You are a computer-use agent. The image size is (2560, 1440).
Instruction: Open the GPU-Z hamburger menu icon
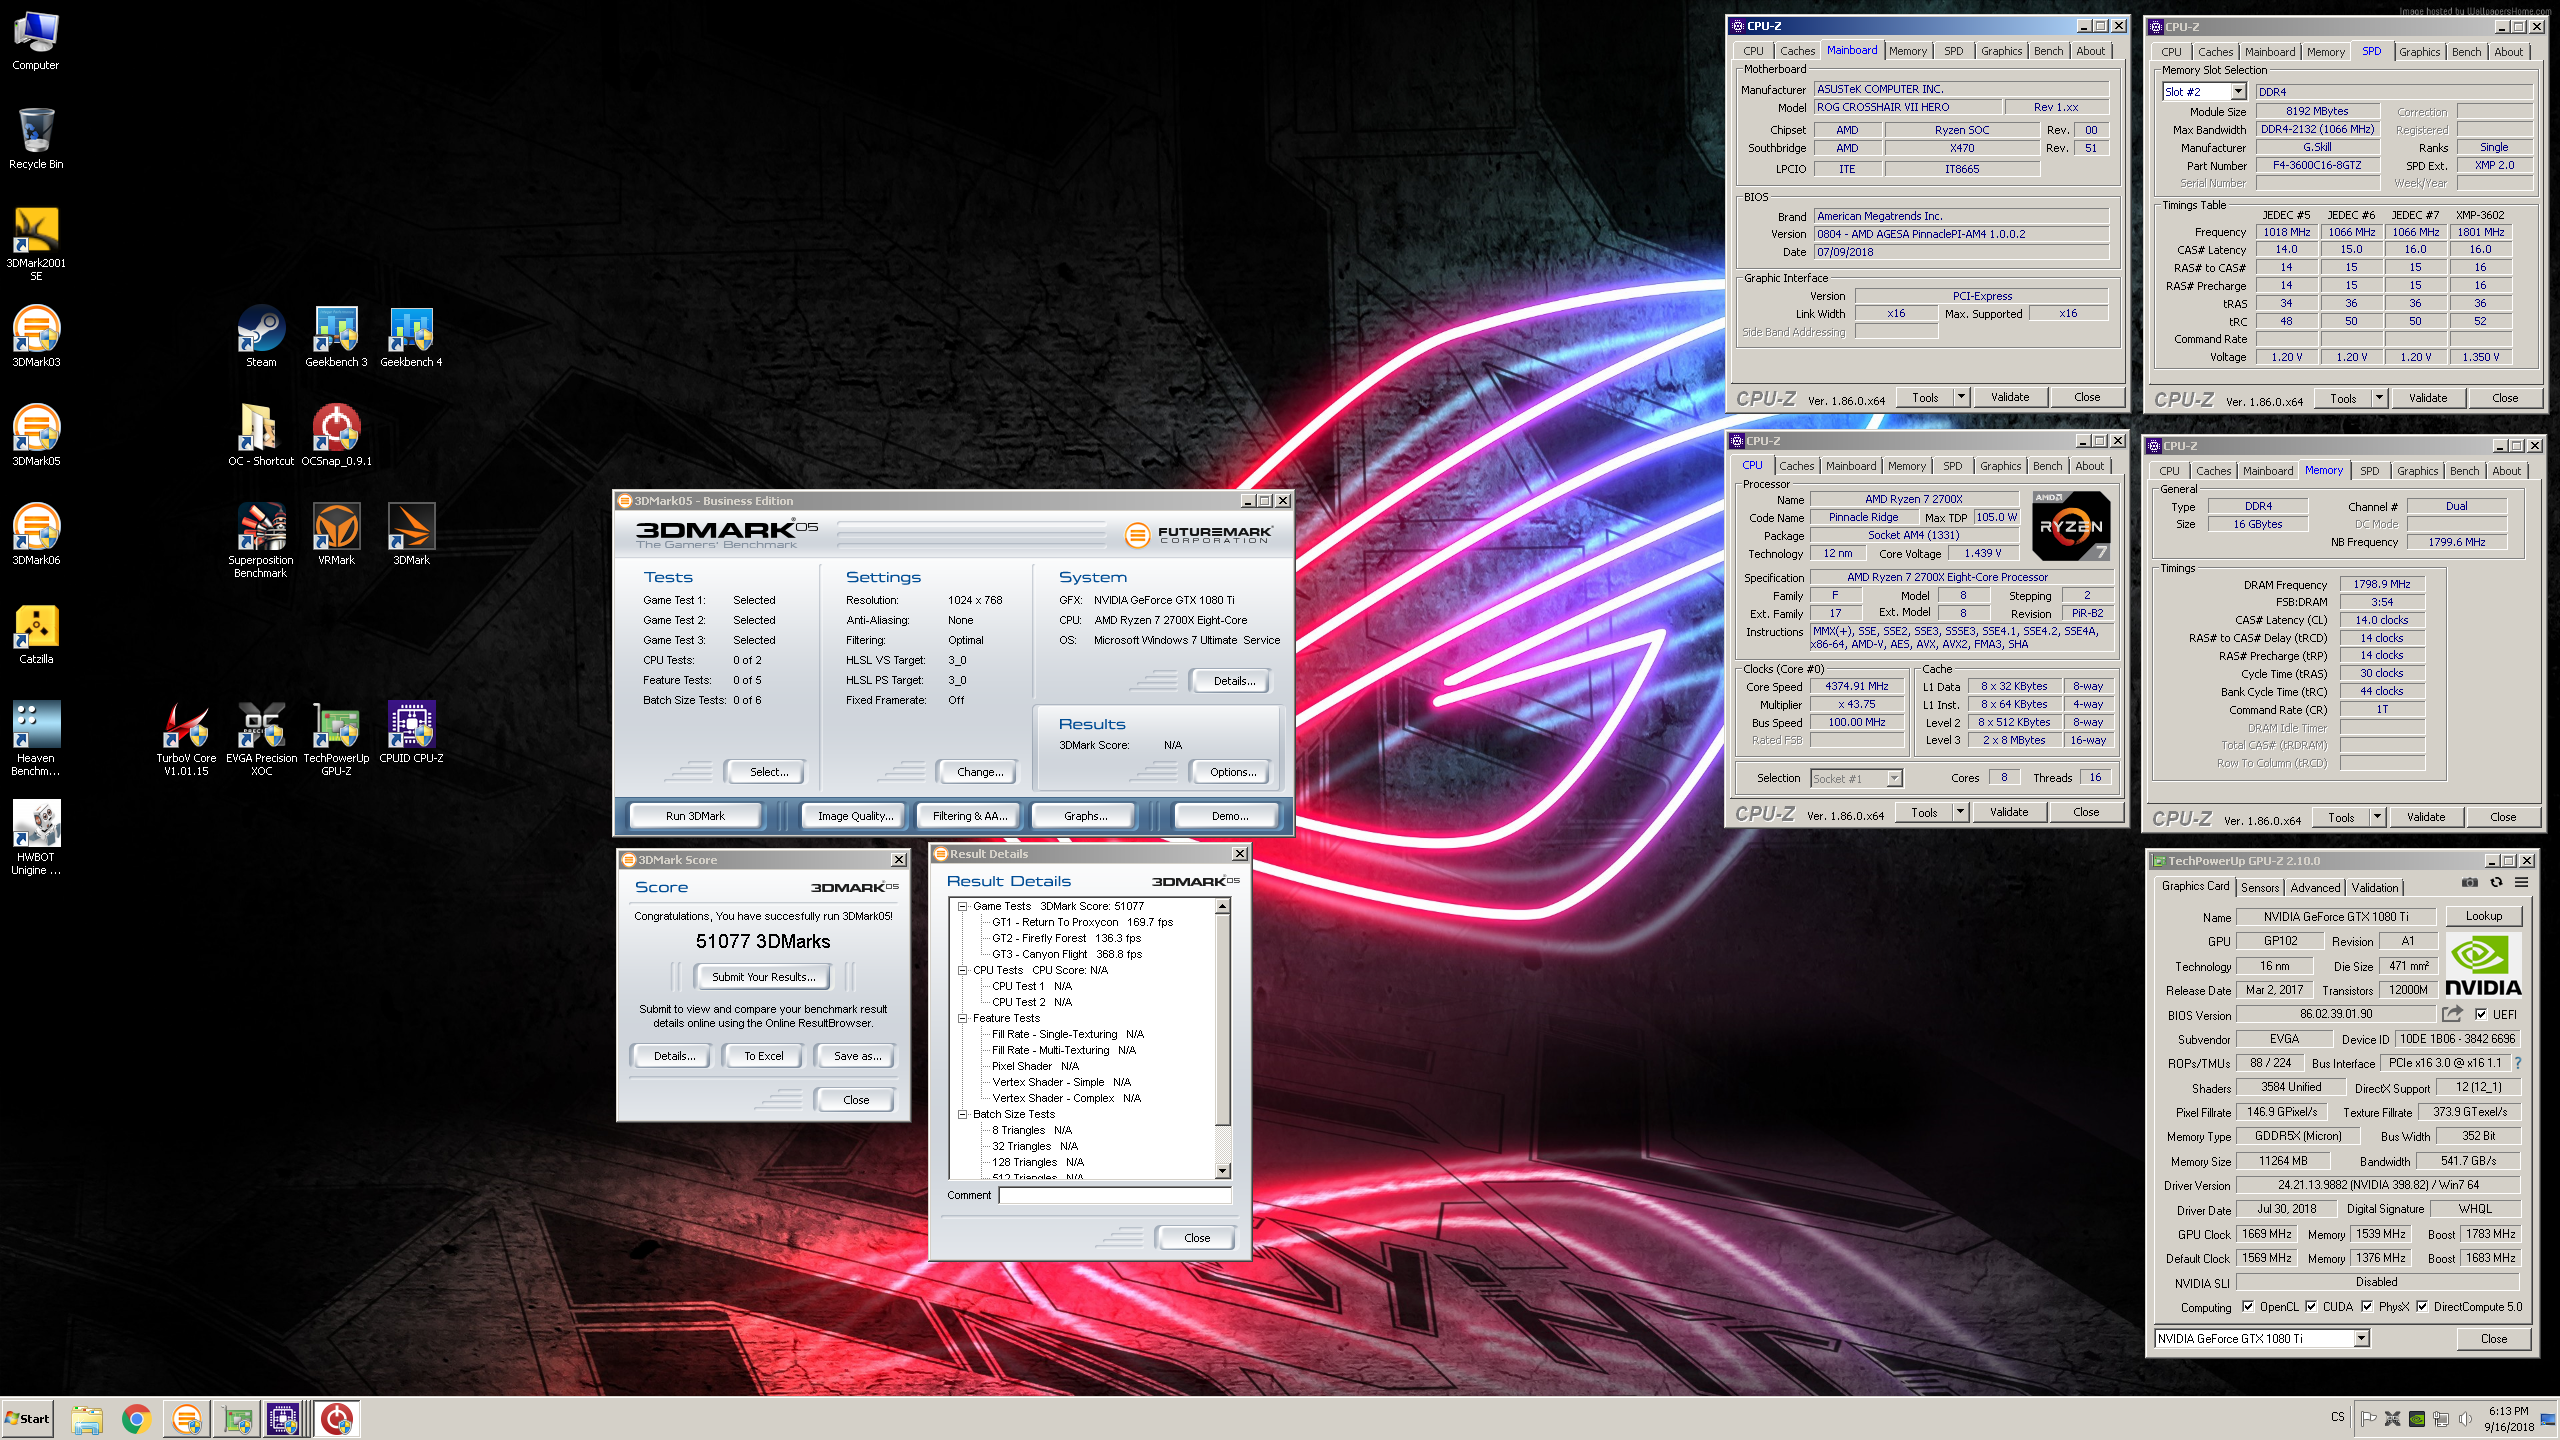2522,882
